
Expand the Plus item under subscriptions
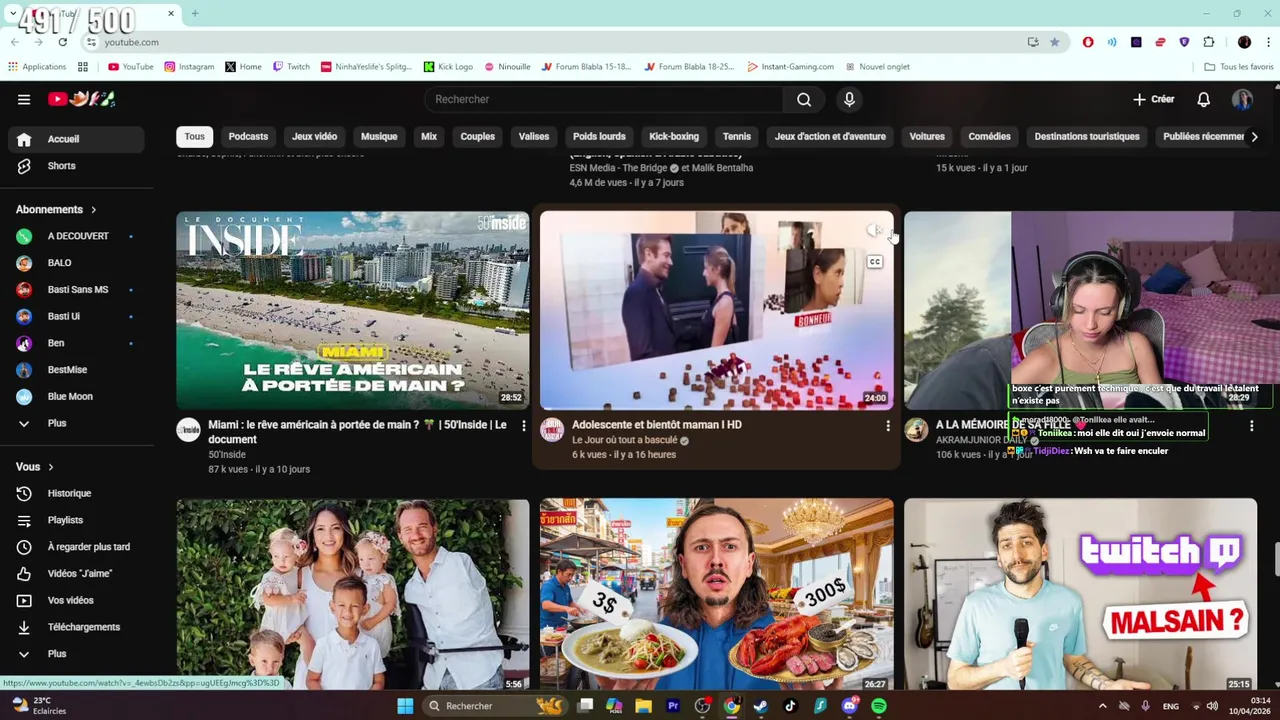(76, 423)
